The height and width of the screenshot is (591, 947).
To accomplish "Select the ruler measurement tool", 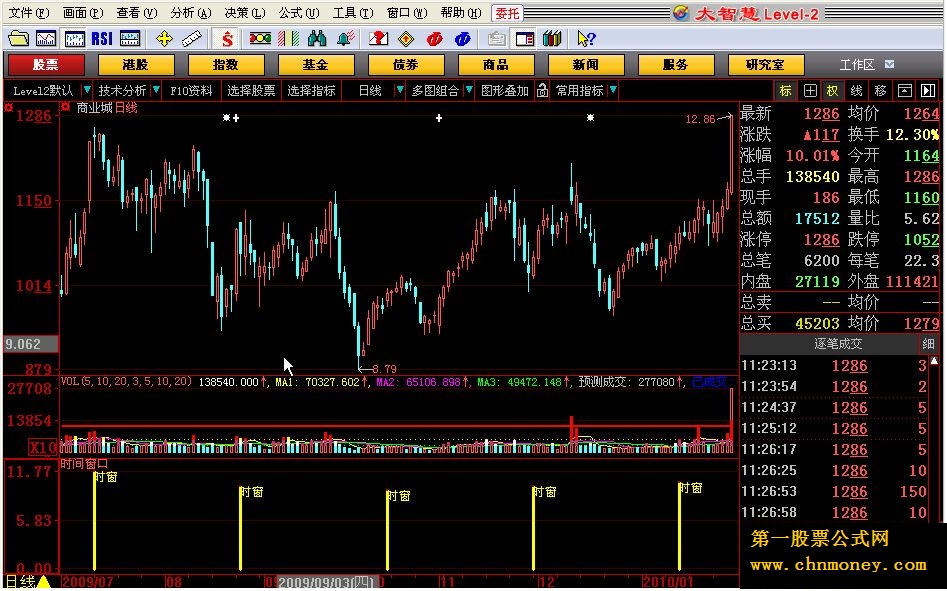I will pyautogui.click(x=192, y=39).
